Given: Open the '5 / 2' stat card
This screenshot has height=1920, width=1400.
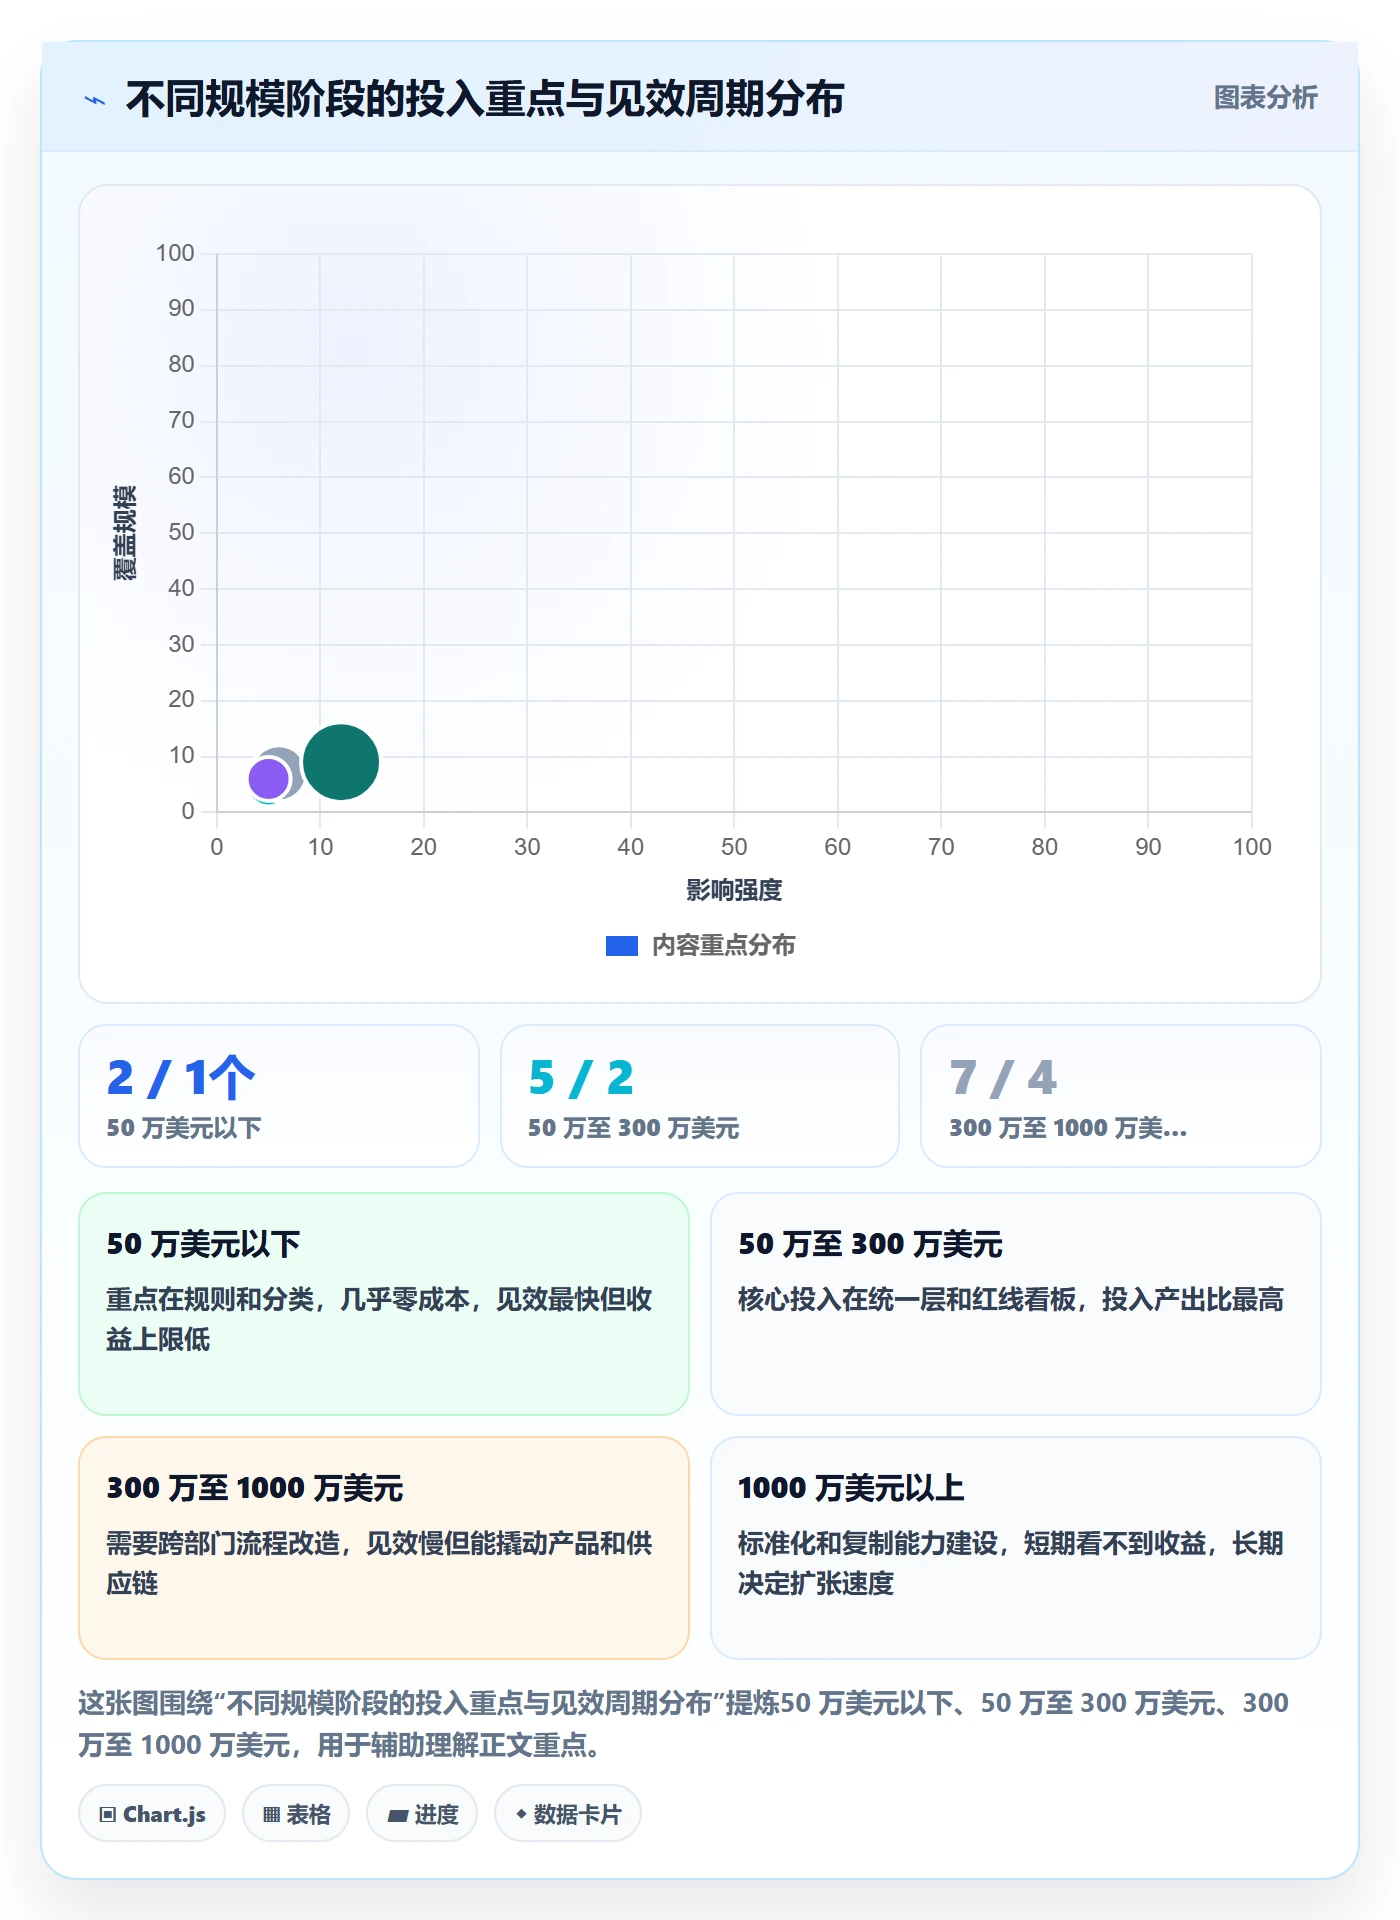Looking at the screenshot, I should coord(700,1096).
